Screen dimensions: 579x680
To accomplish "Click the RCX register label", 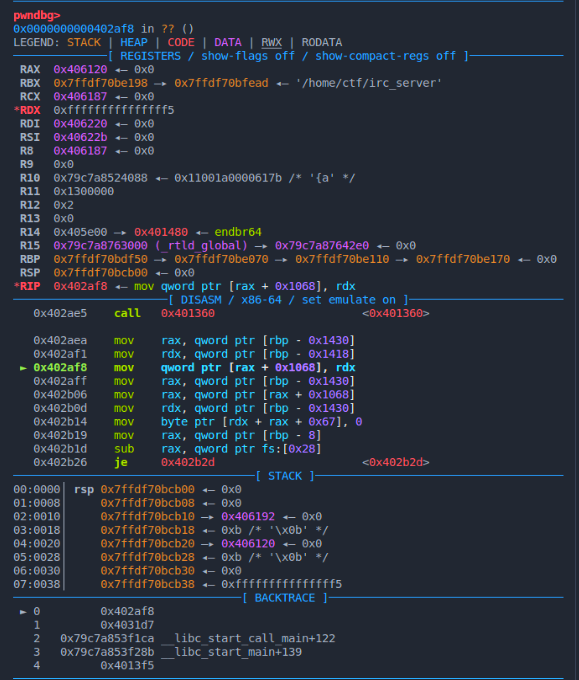I will click(30, 96).
